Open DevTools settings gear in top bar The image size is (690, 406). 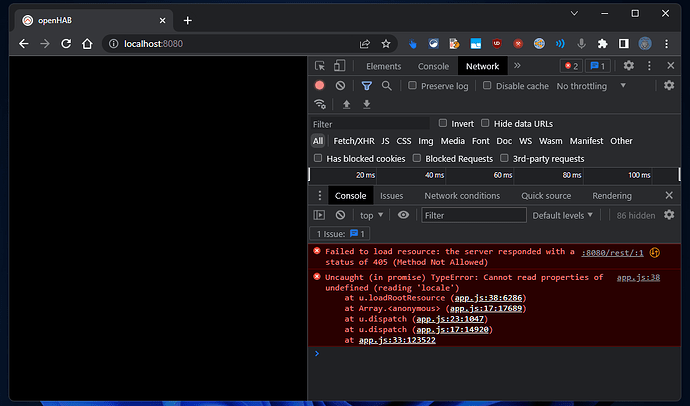pyautogui.click(x=629, y=66)
